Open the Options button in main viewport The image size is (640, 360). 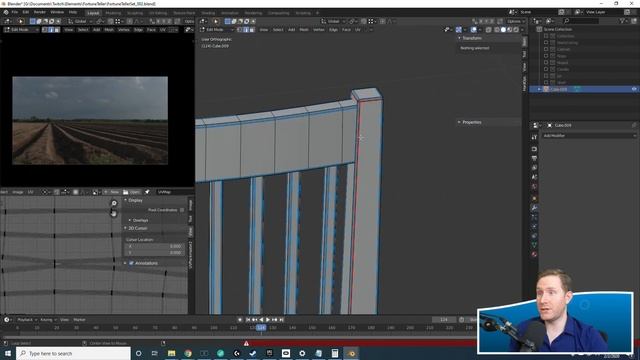pos(515,21)
